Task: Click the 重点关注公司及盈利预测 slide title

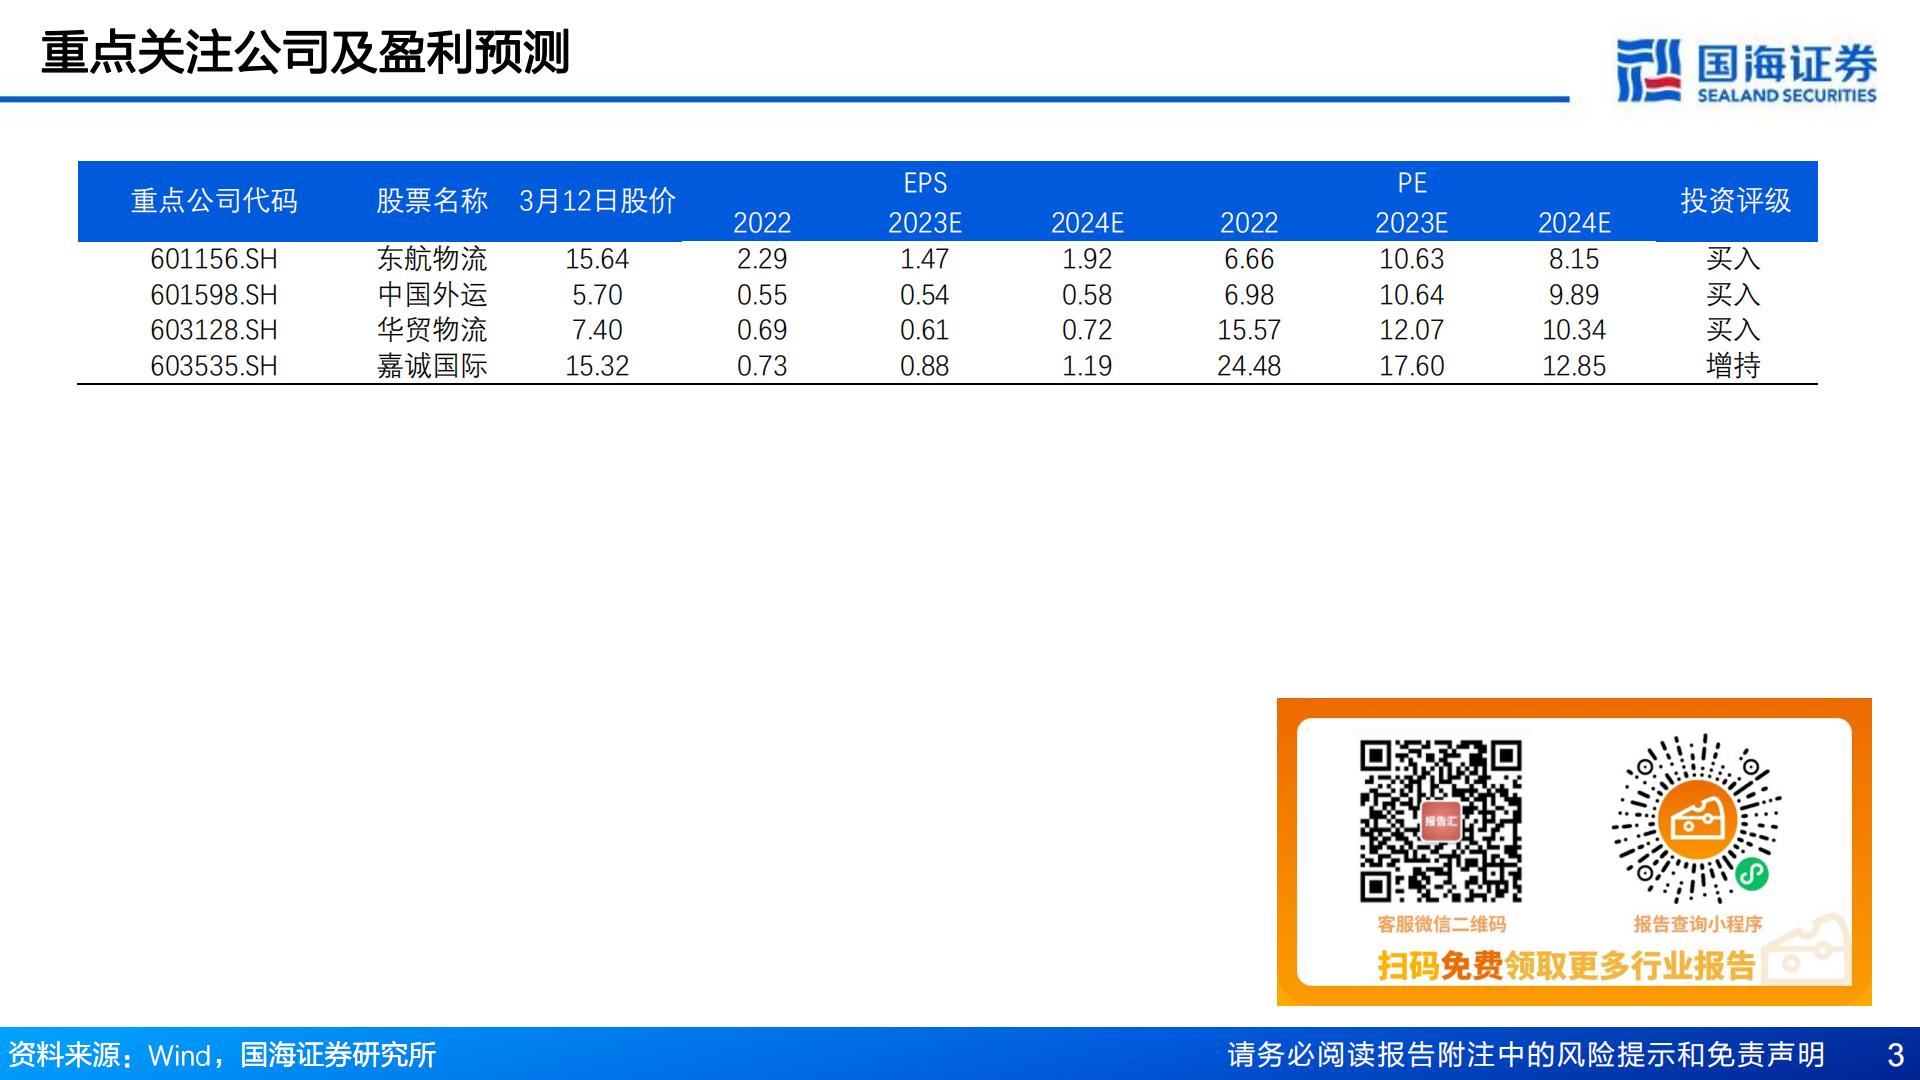Action: 305,52
